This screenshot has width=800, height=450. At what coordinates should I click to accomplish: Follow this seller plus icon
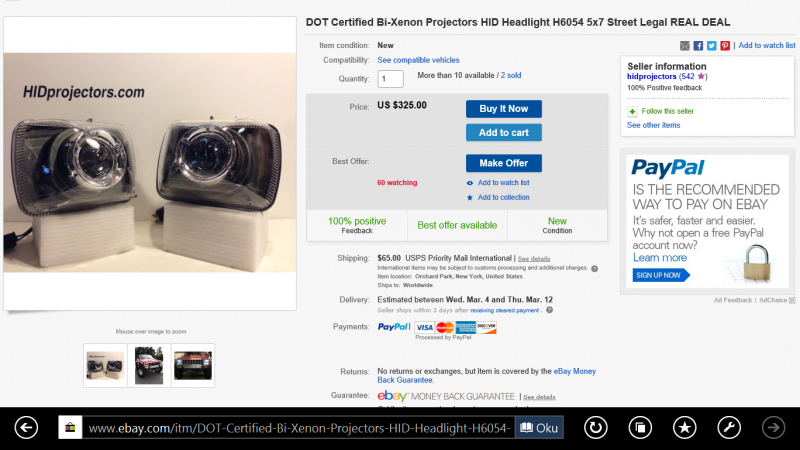pos(632,111)
